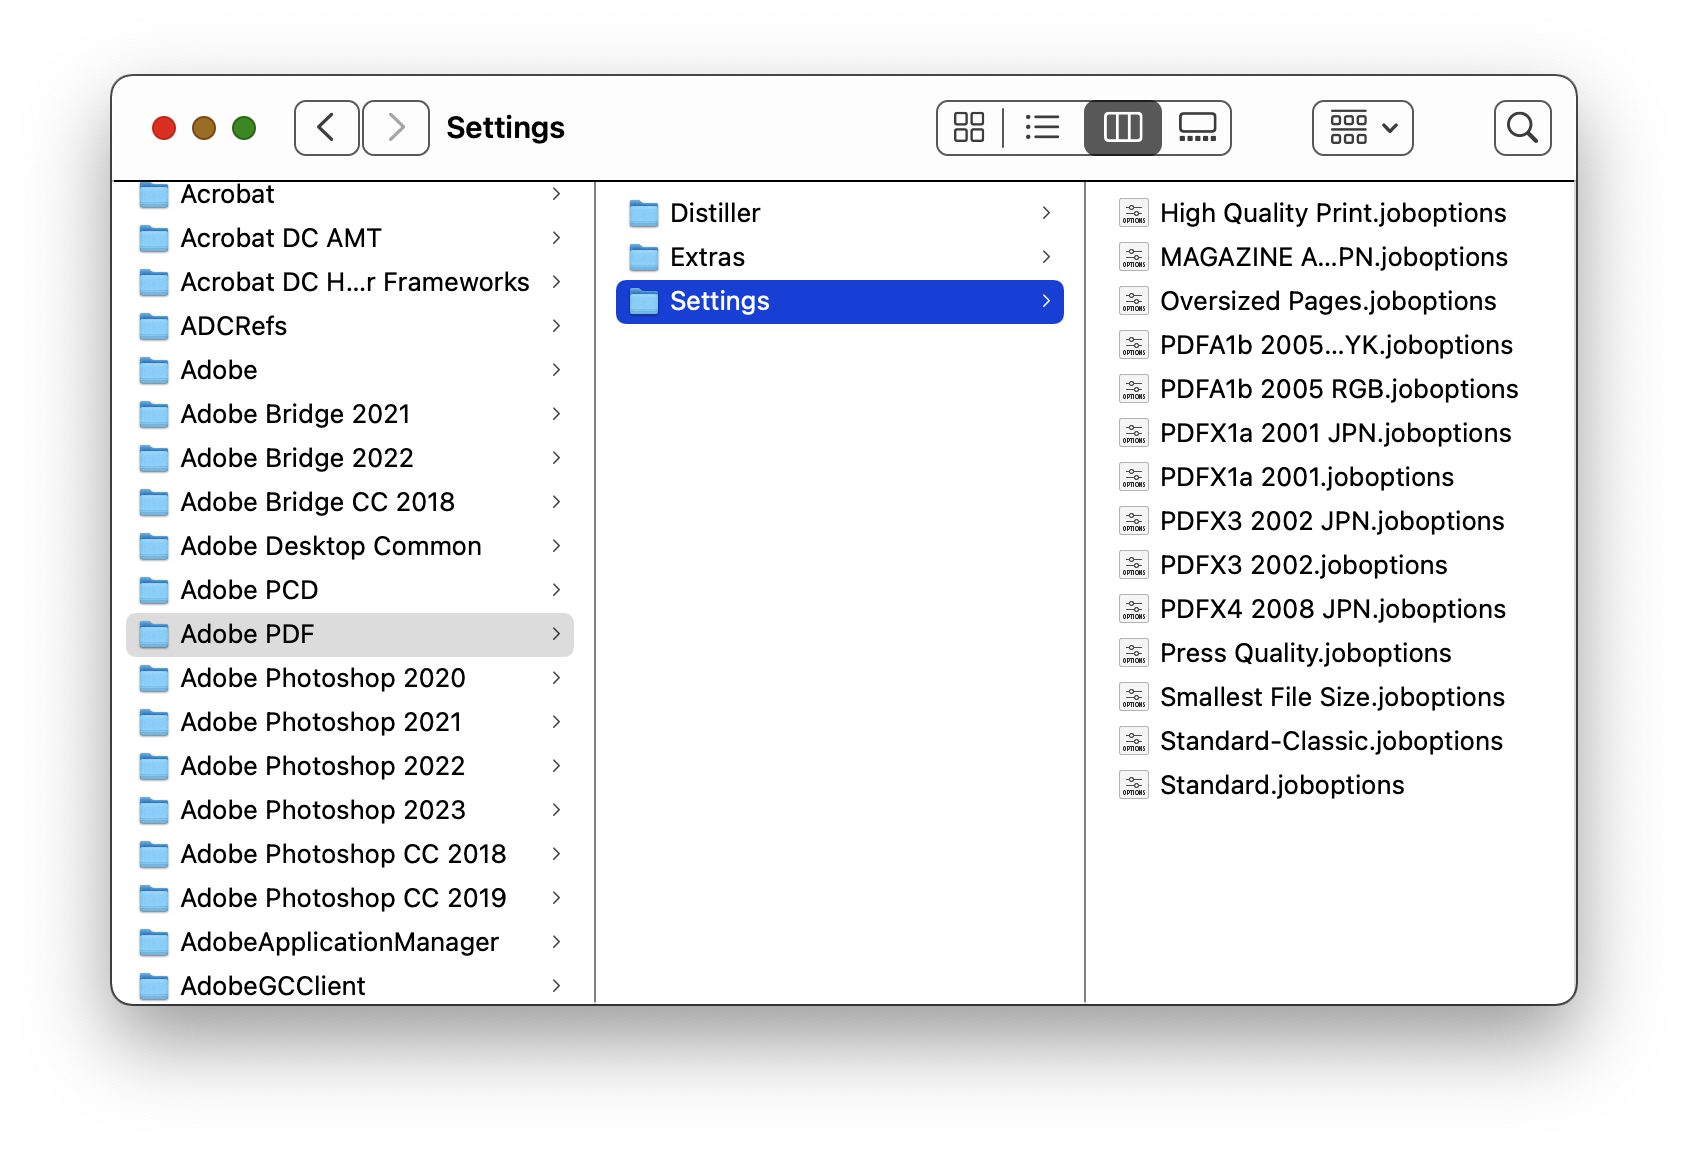Open the group-by options dropdown
This screenshot has height=1152, width=1688.
pos(1362,128)
